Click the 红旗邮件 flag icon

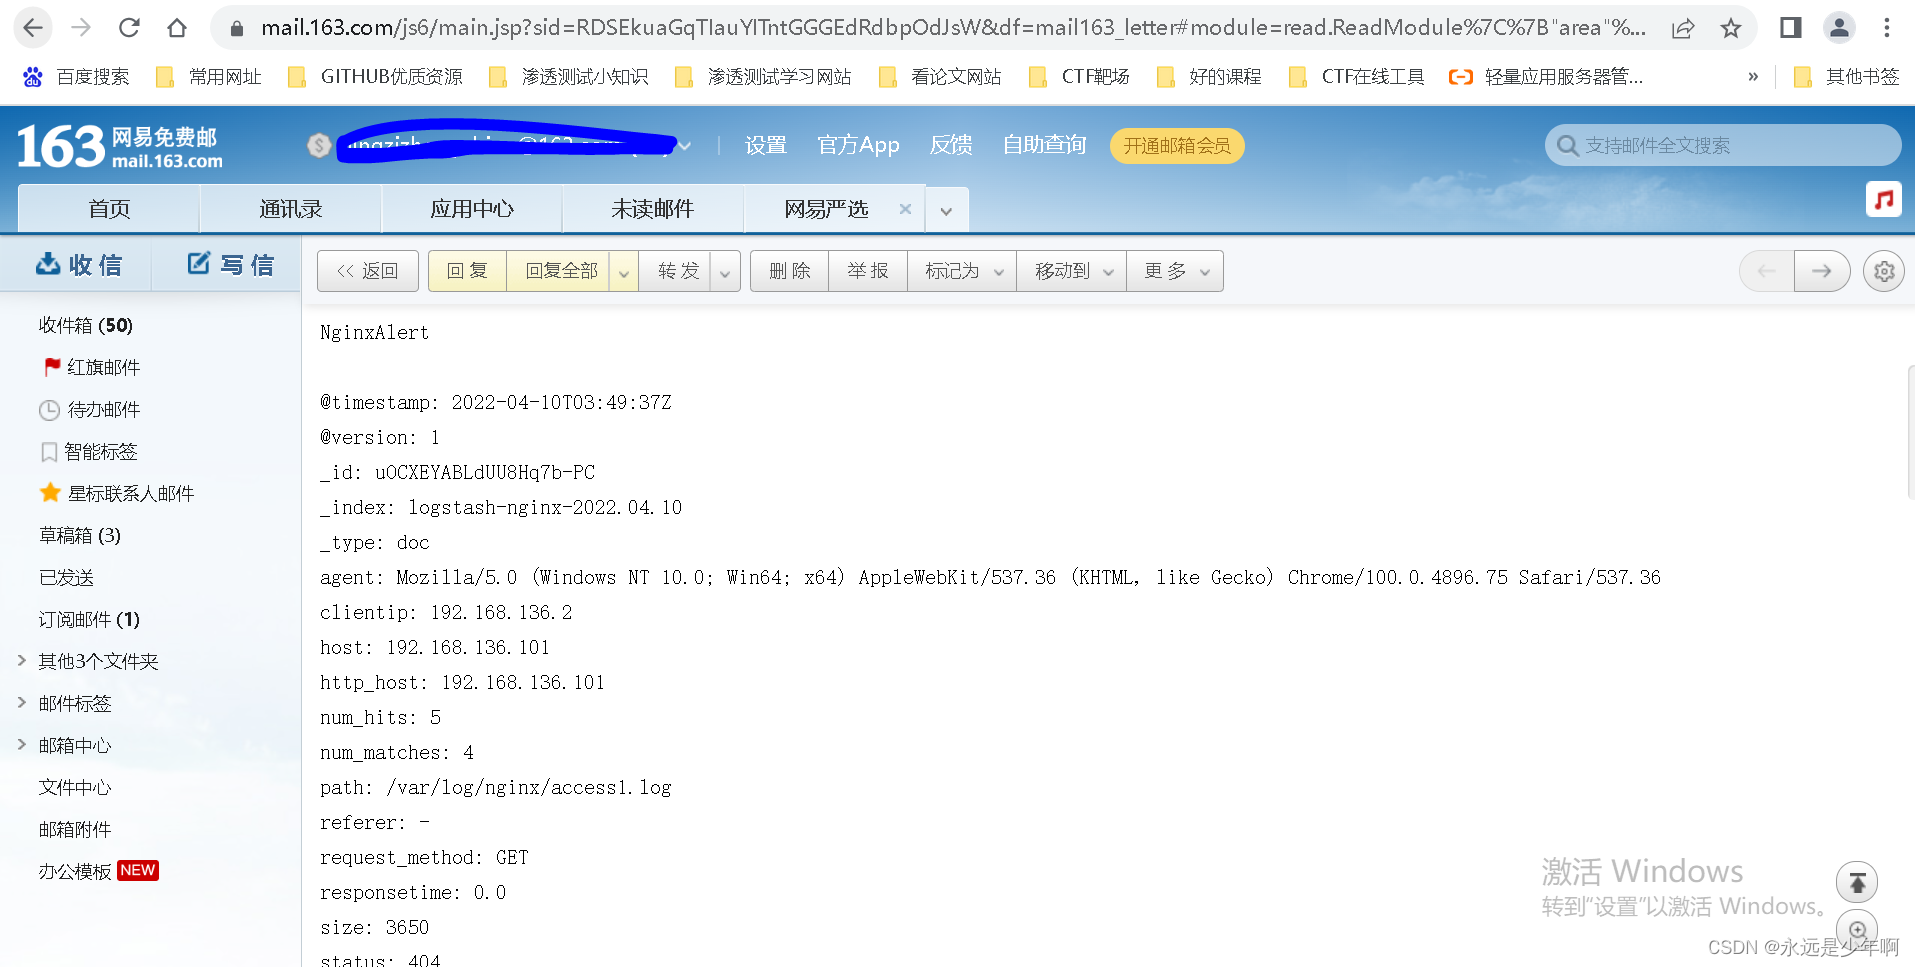point(52,366)
